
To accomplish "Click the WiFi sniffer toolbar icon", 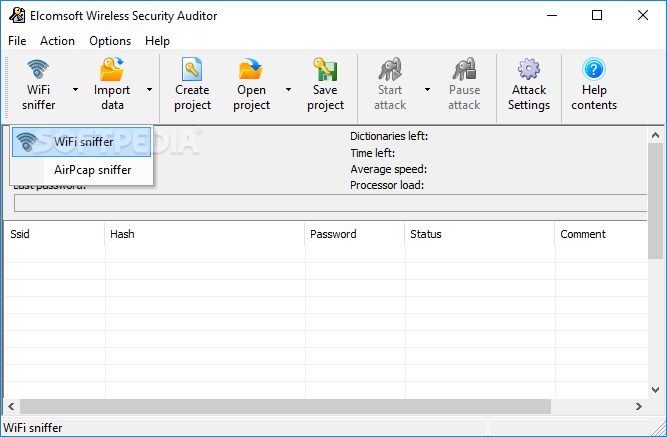I will click(x=38, y=69).
